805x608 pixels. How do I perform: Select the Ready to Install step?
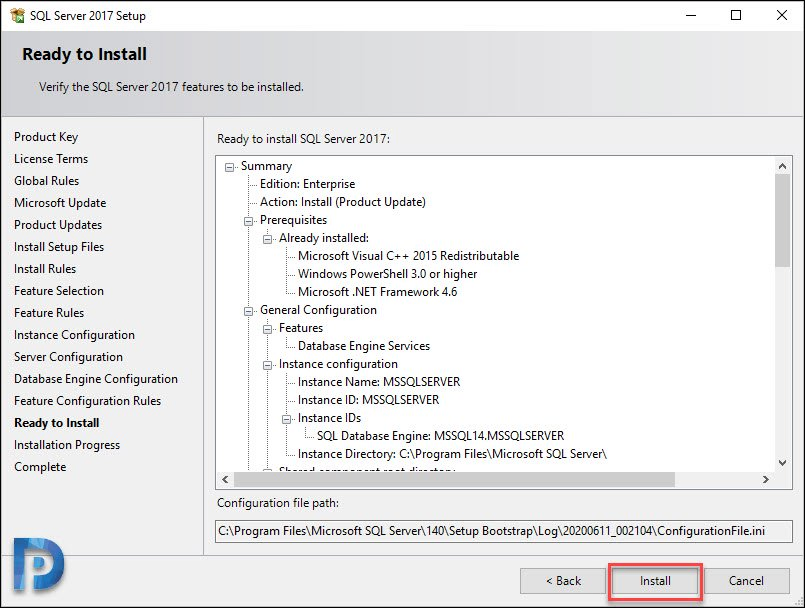pos(56,423)
